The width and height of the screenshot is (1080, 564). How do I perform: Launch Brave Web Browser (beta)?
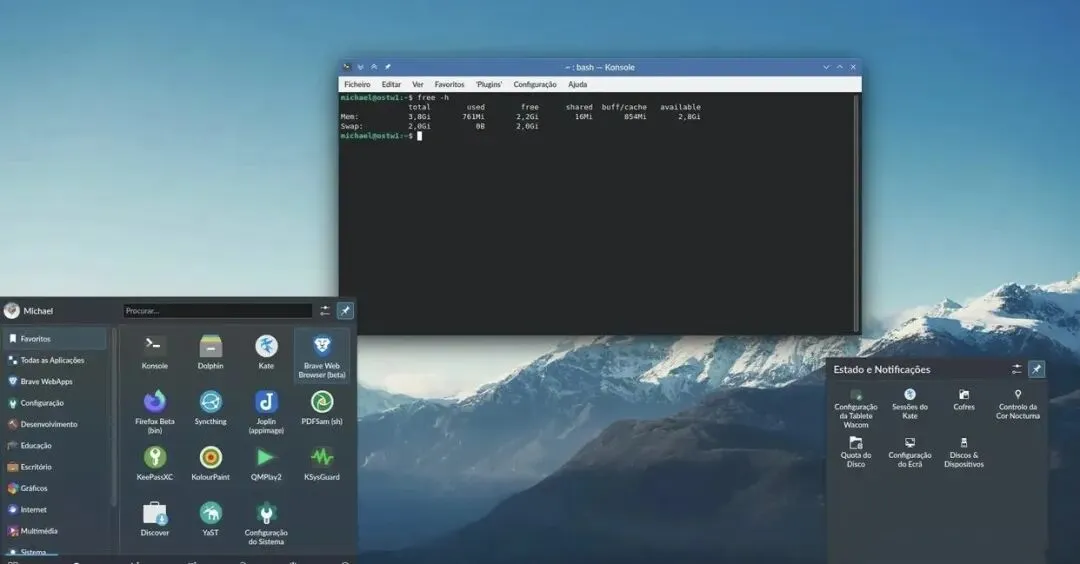click(x=322, y=355)
